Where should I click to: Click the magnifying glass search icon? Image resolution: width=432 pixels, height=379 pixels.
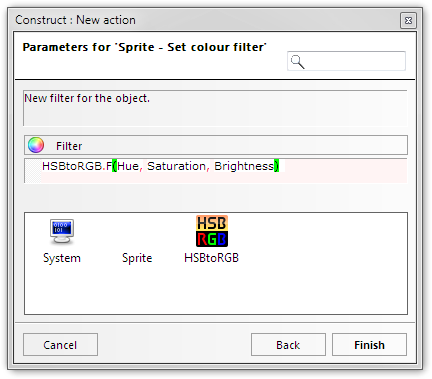tap(297, 62)
